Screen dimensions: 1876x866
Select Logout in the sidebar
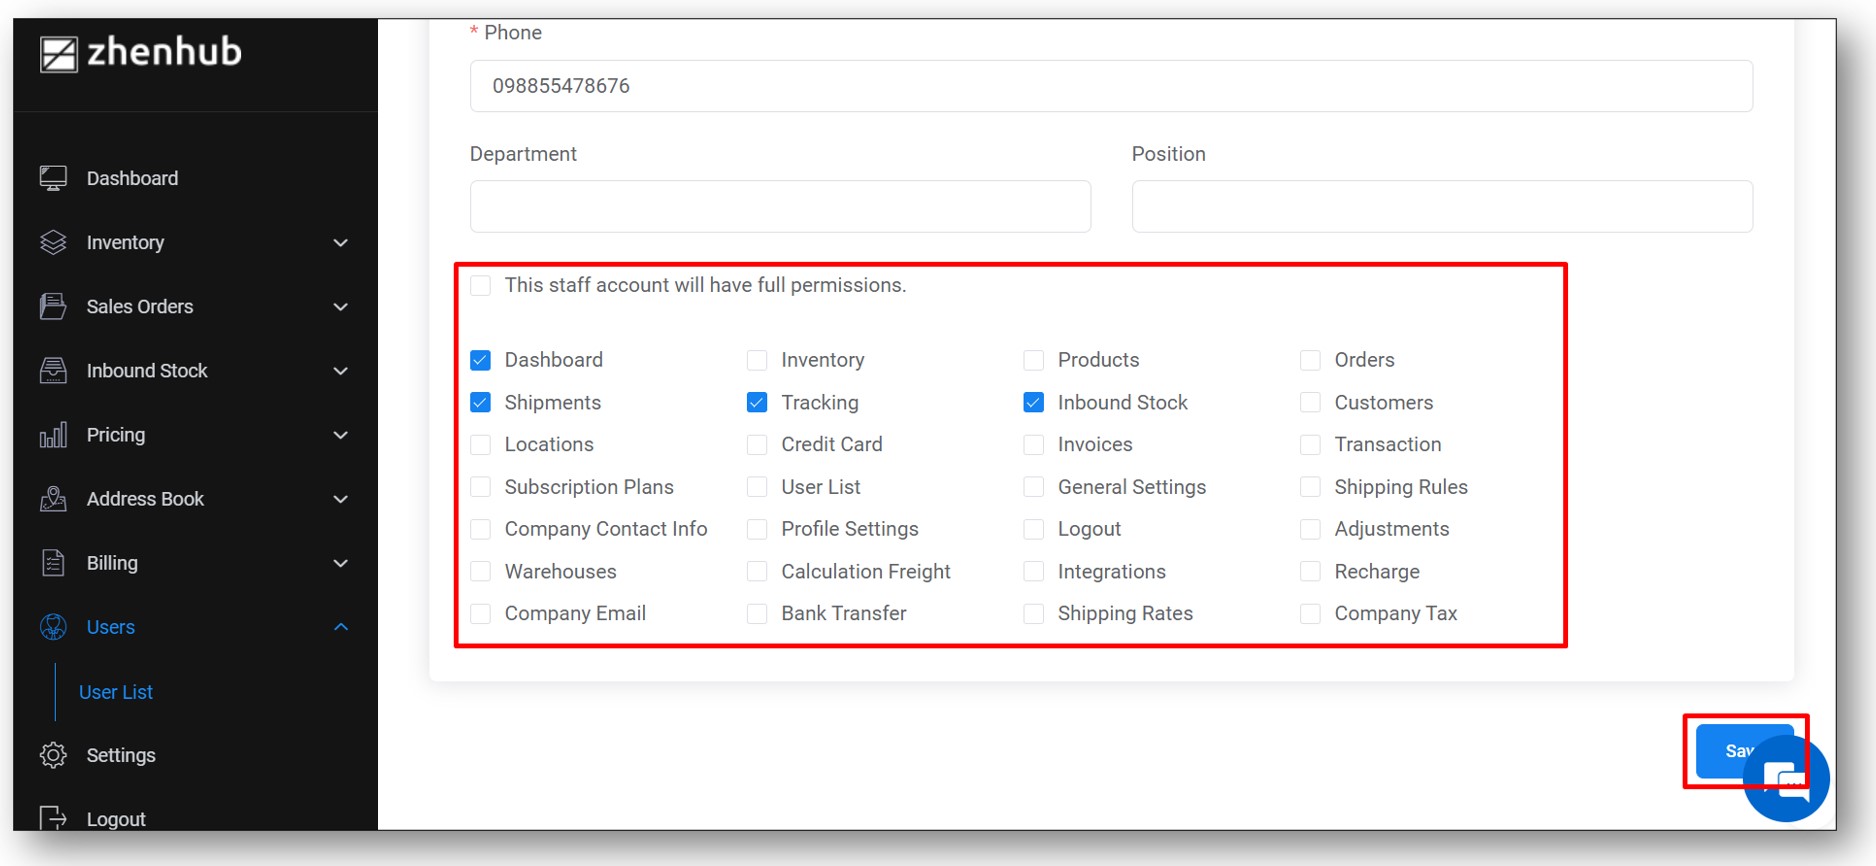tap(116, 819)
